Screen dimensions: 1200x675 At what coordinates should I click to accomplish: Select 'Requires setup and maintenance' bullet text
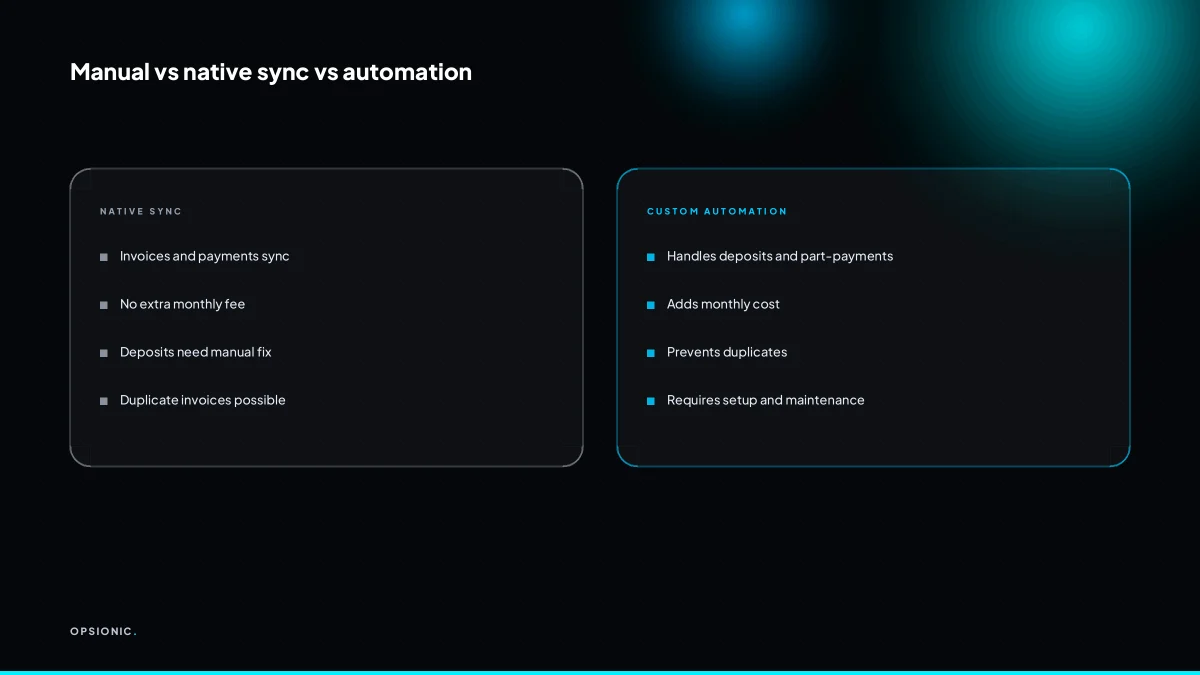pyautogui.click(x=766, y=400)
